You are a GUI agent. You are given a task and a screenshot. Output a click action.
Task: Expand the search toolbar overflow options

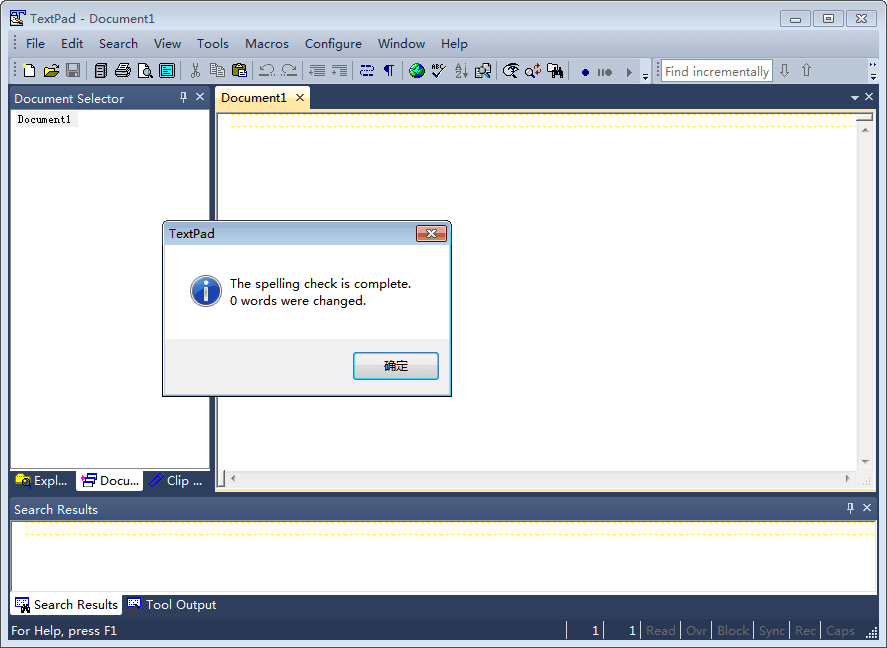tap(873, 71)
